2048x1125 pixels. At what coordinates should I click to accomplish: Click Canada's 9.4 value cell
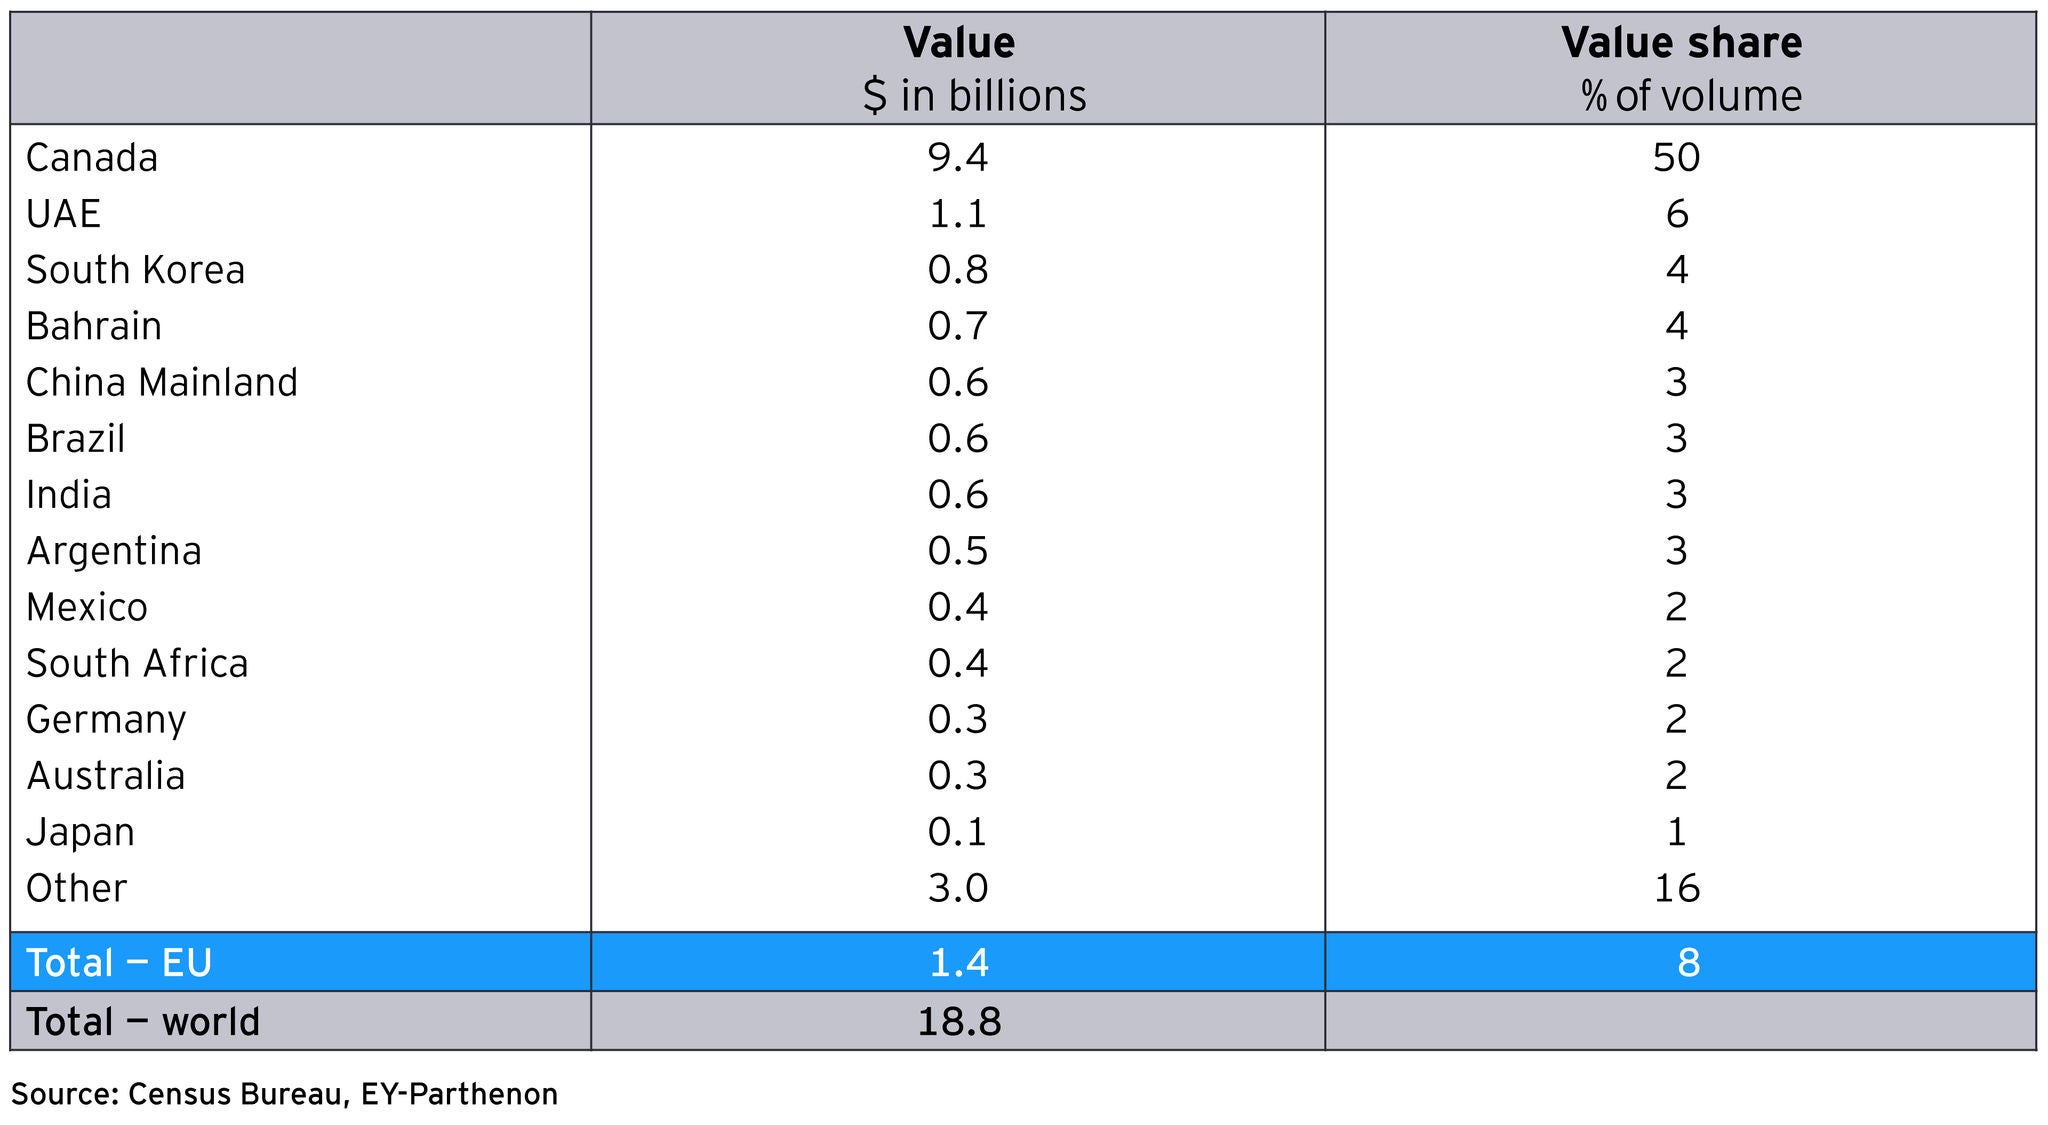[958, 158]
